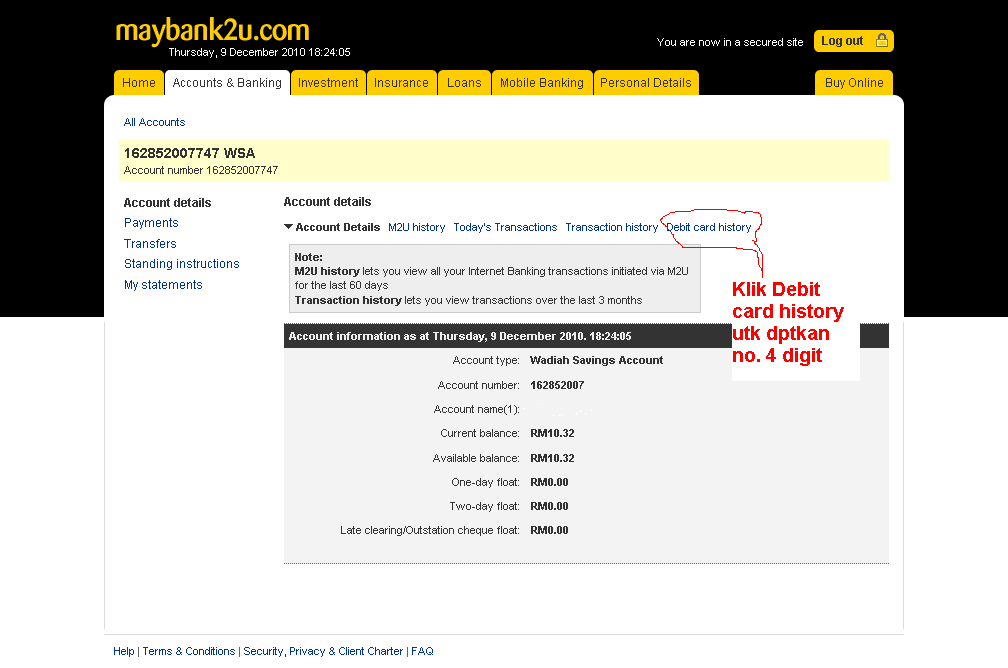Open the Personal Details tab

[x=645, y=83]
